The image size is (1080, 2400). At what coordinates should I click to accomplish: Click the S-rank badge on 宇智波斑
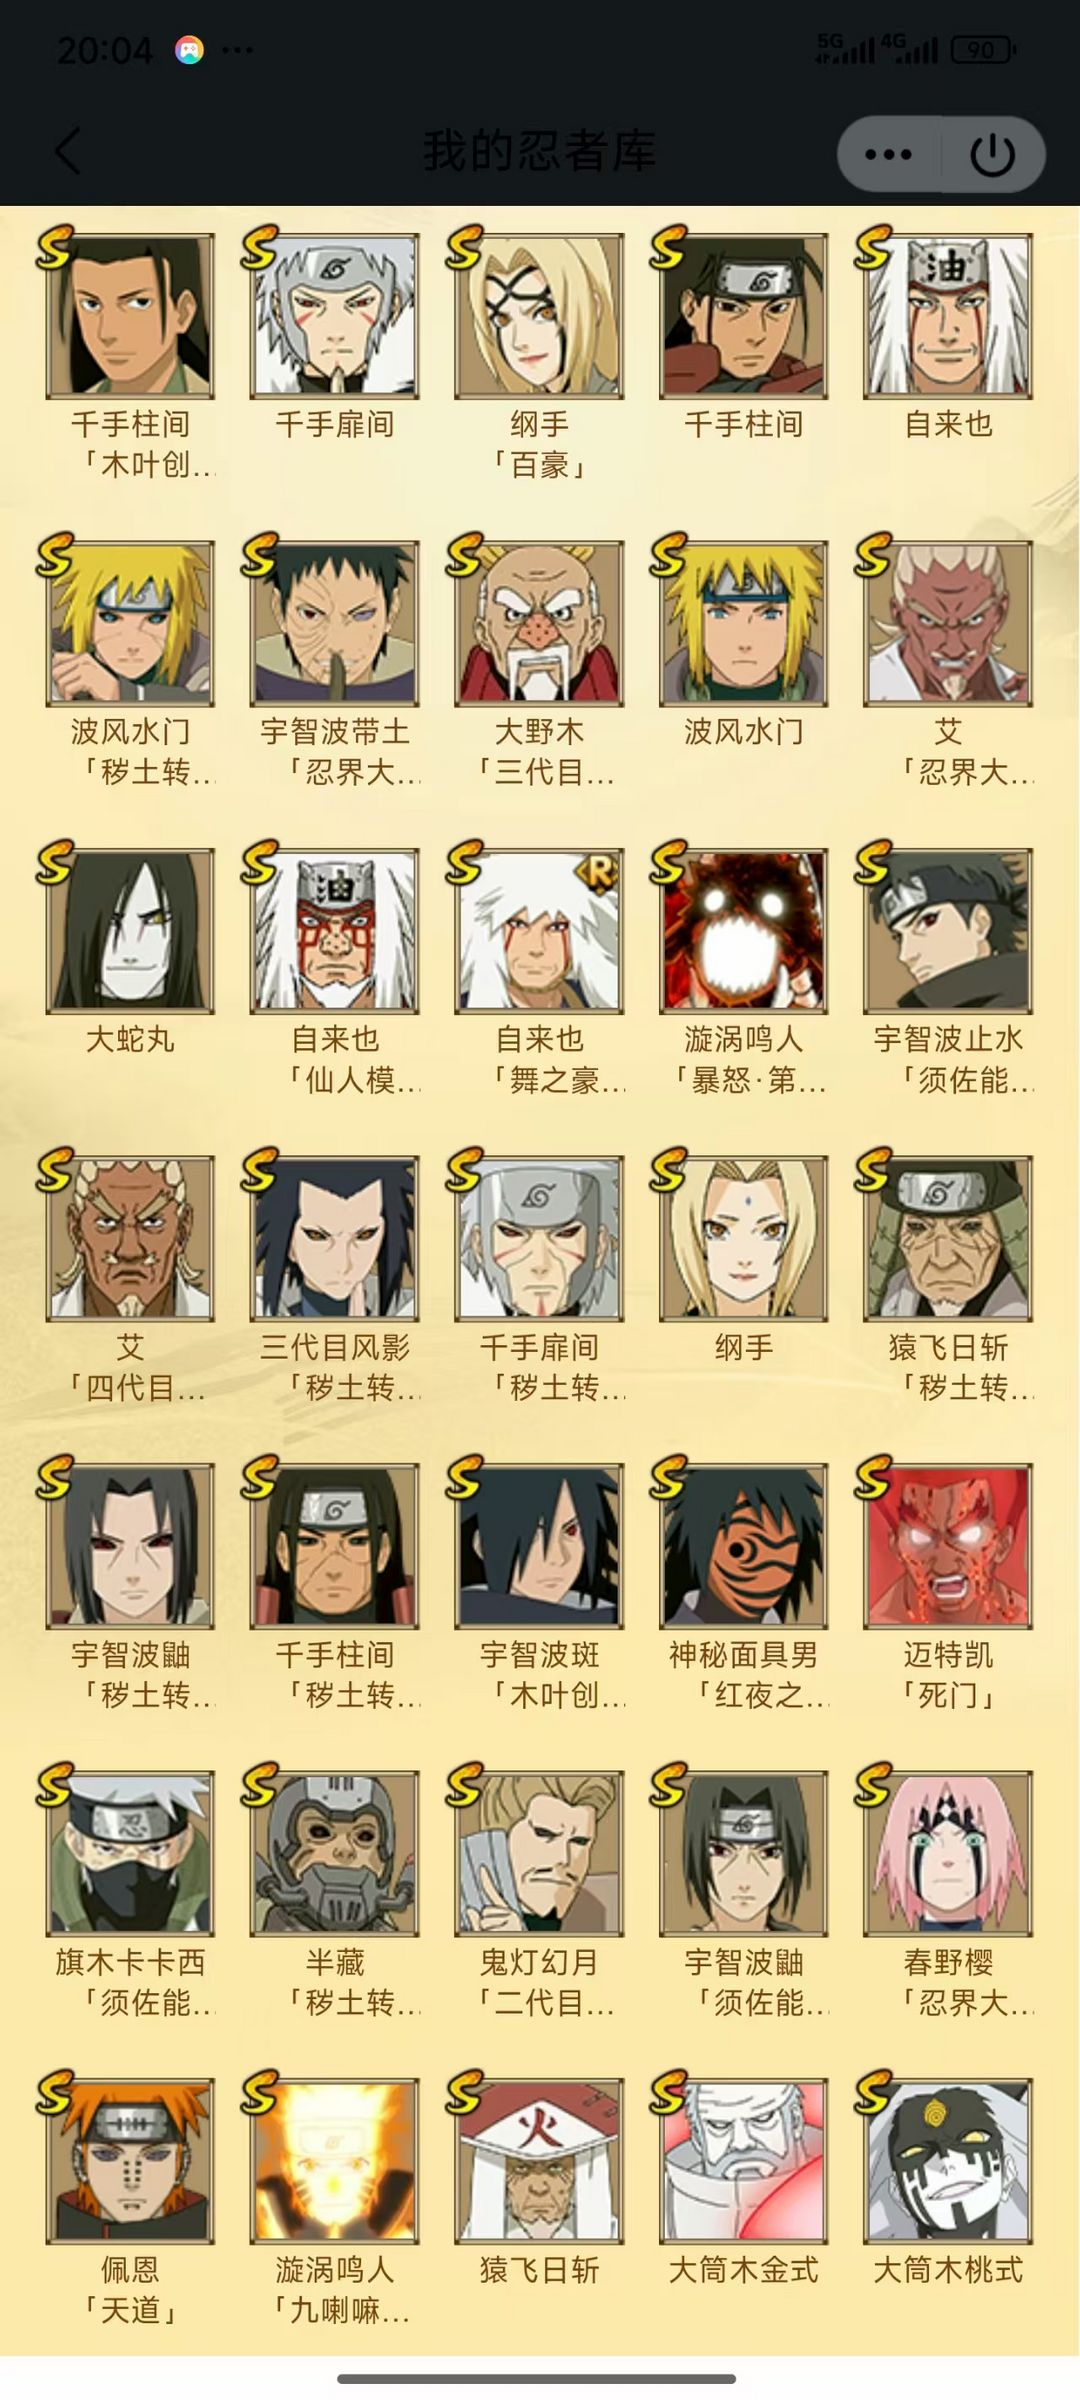pyautogui.click(x=465, y=1476)
